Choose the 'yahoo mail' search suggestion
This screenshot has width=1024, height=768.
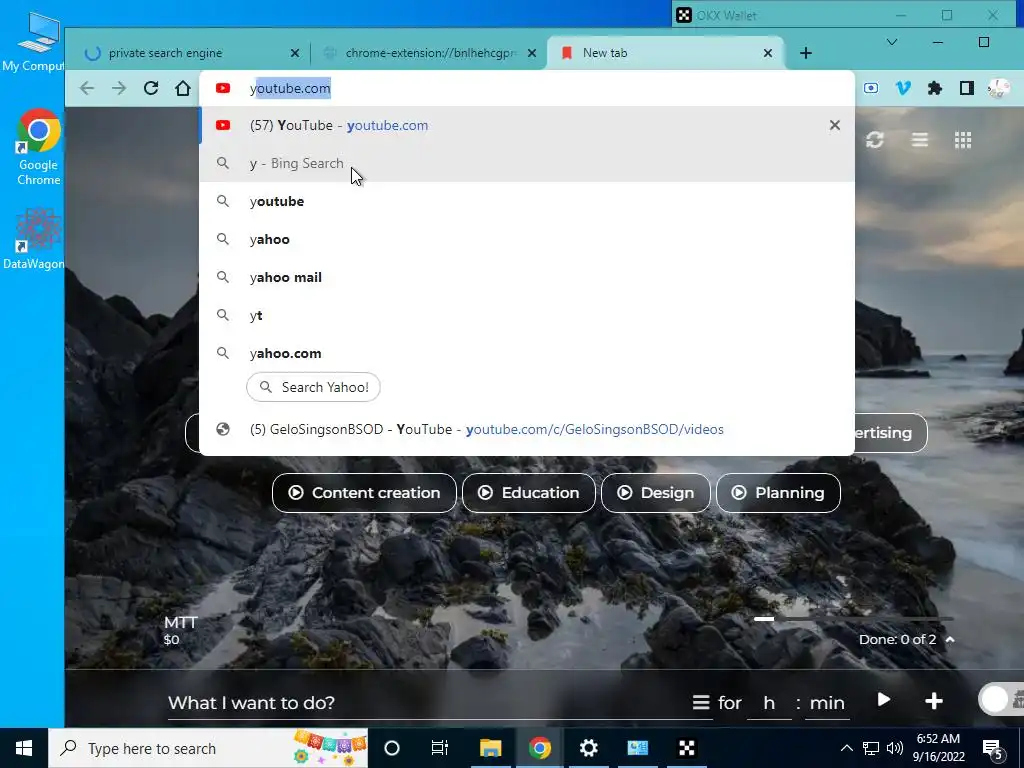[x=527, y=277]
